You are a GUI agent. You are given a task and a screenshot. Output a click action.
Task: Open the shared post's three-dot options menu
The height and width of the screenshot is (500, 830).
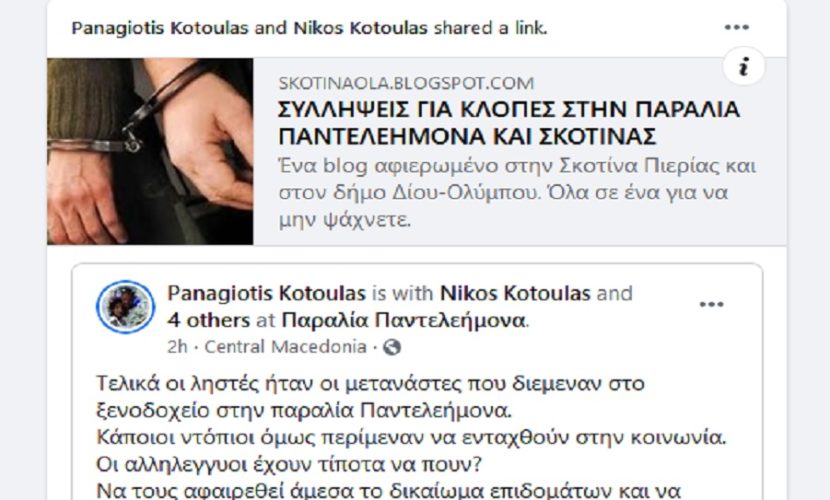point(711,304)
